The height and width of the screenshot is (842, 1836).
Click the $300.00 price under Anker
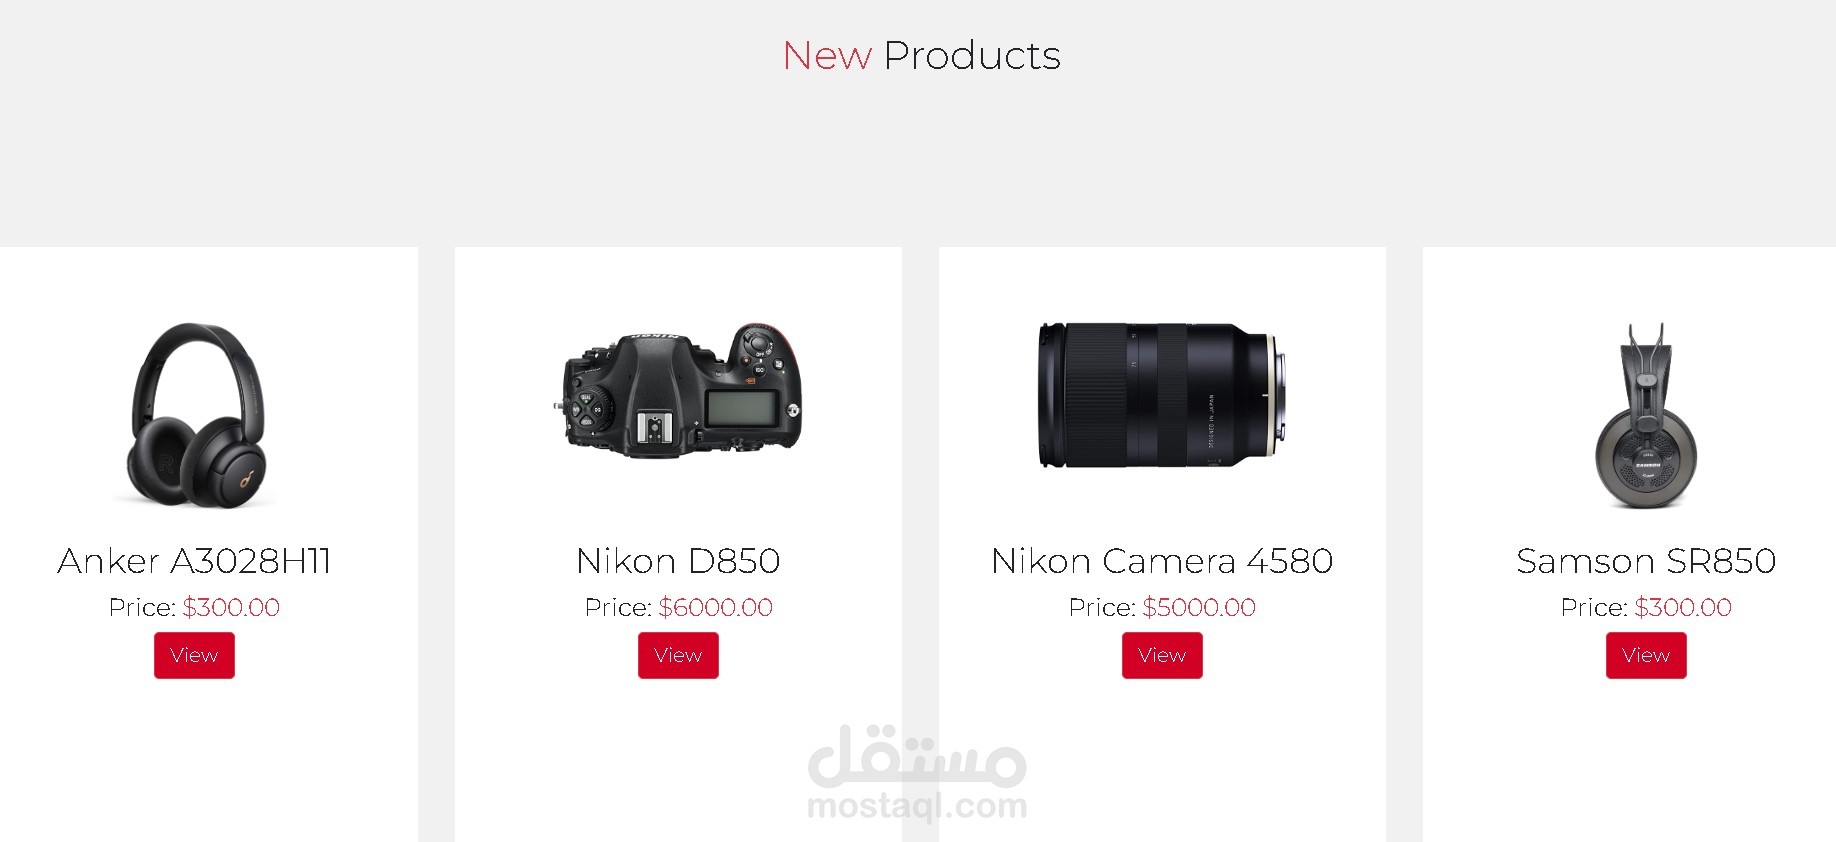pyautogui.click(x=231, y=607)
